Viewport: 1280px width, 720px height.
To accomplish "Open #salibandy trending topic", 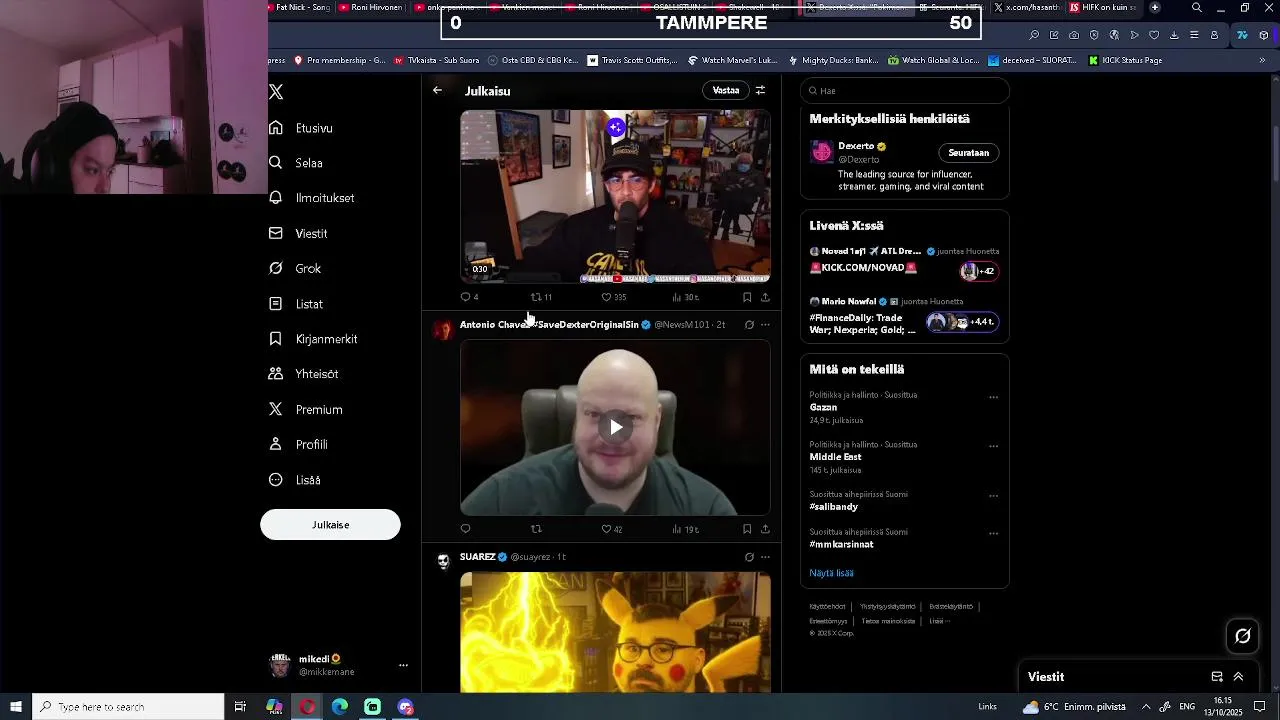I will [x=833, y=507].
